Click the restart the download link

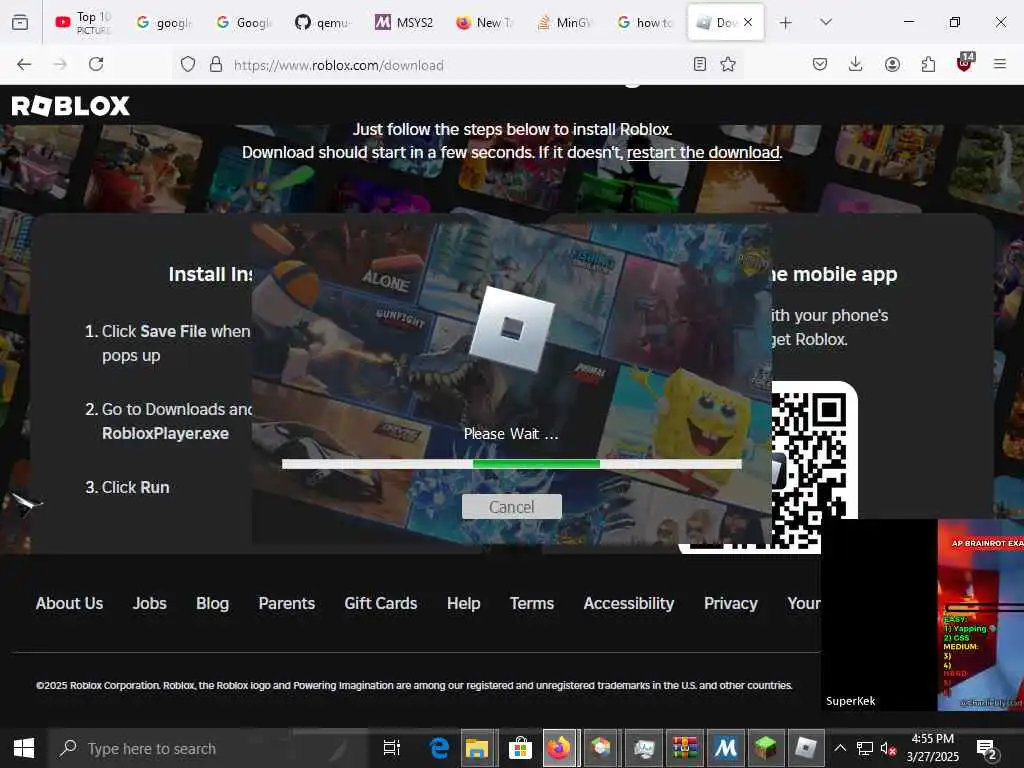(703, 152)
